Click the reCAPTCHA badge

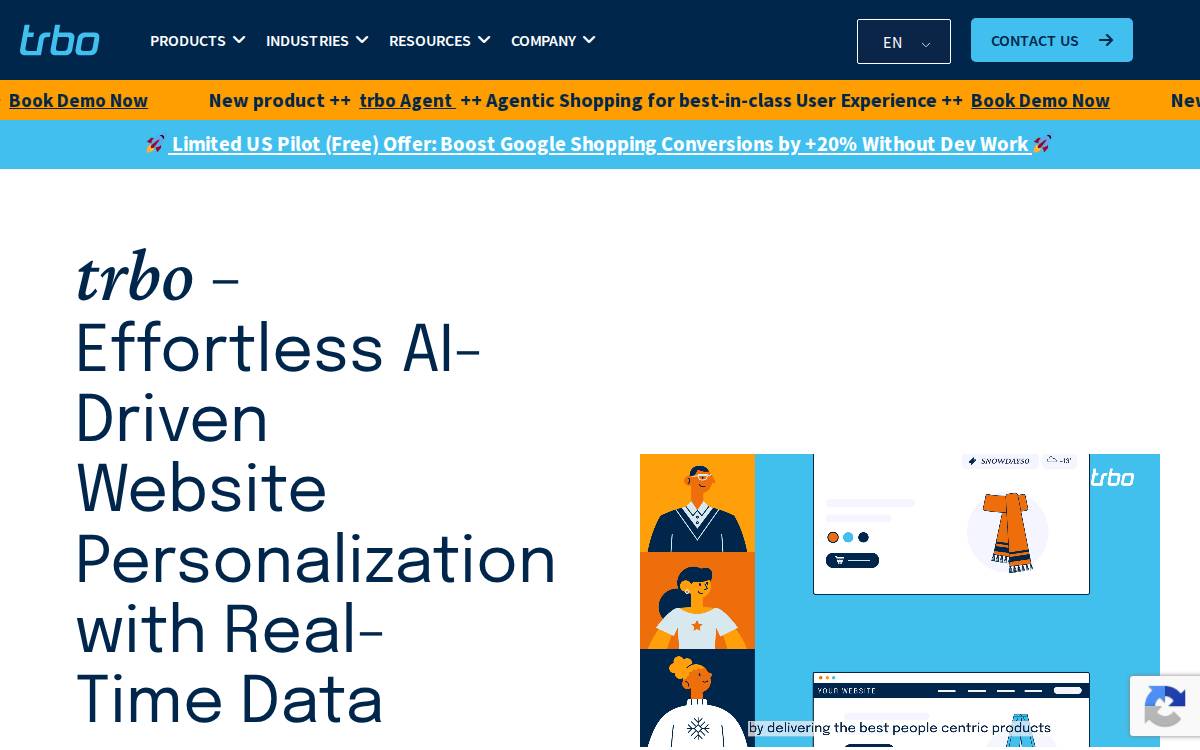[1165, 706]
